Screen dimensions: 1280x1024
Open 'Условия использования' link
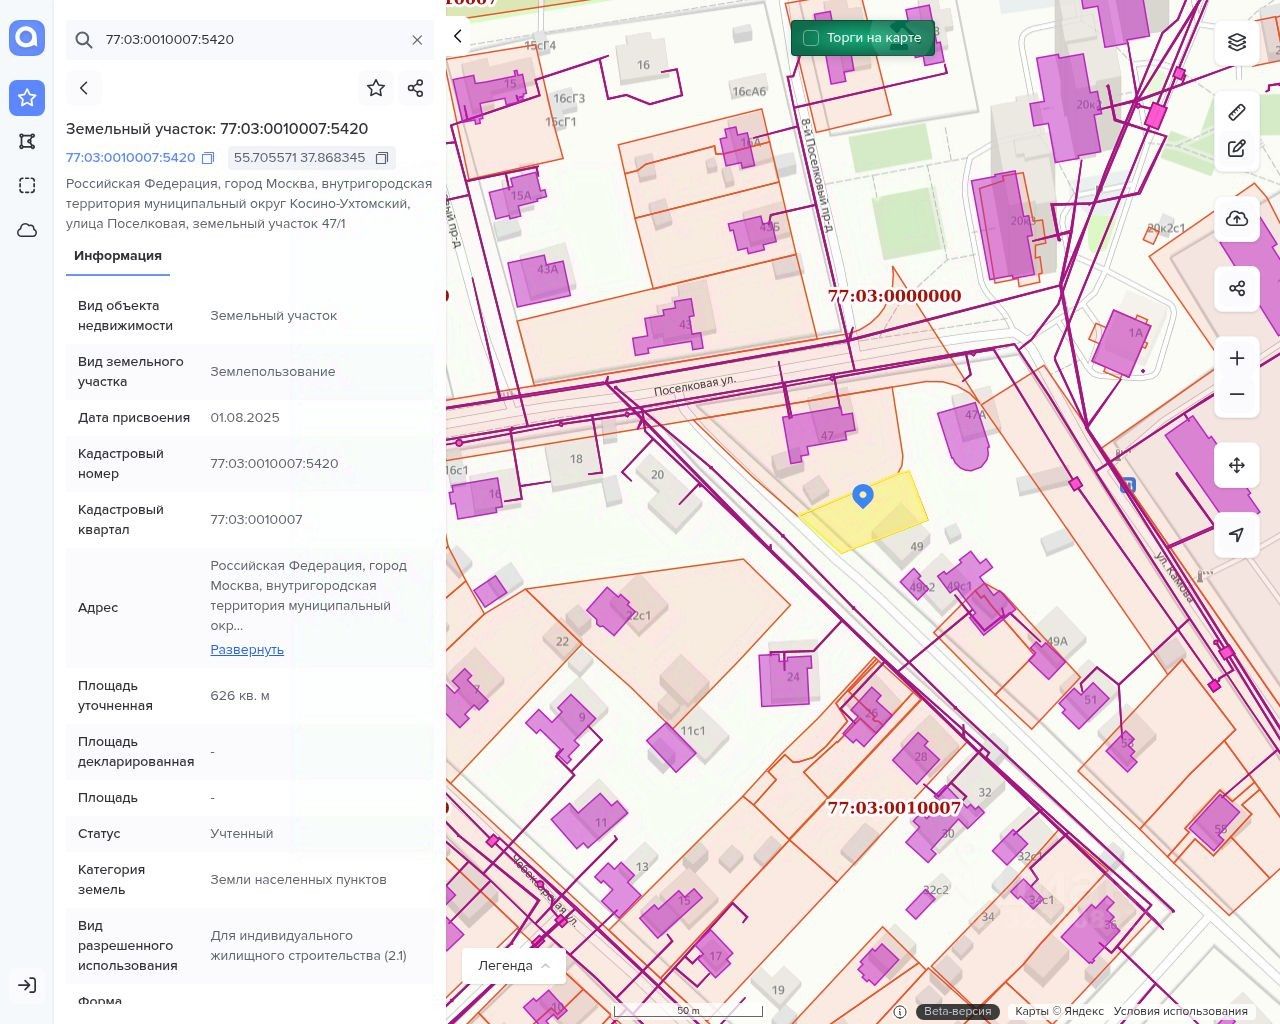[x=1180, y=1011]
